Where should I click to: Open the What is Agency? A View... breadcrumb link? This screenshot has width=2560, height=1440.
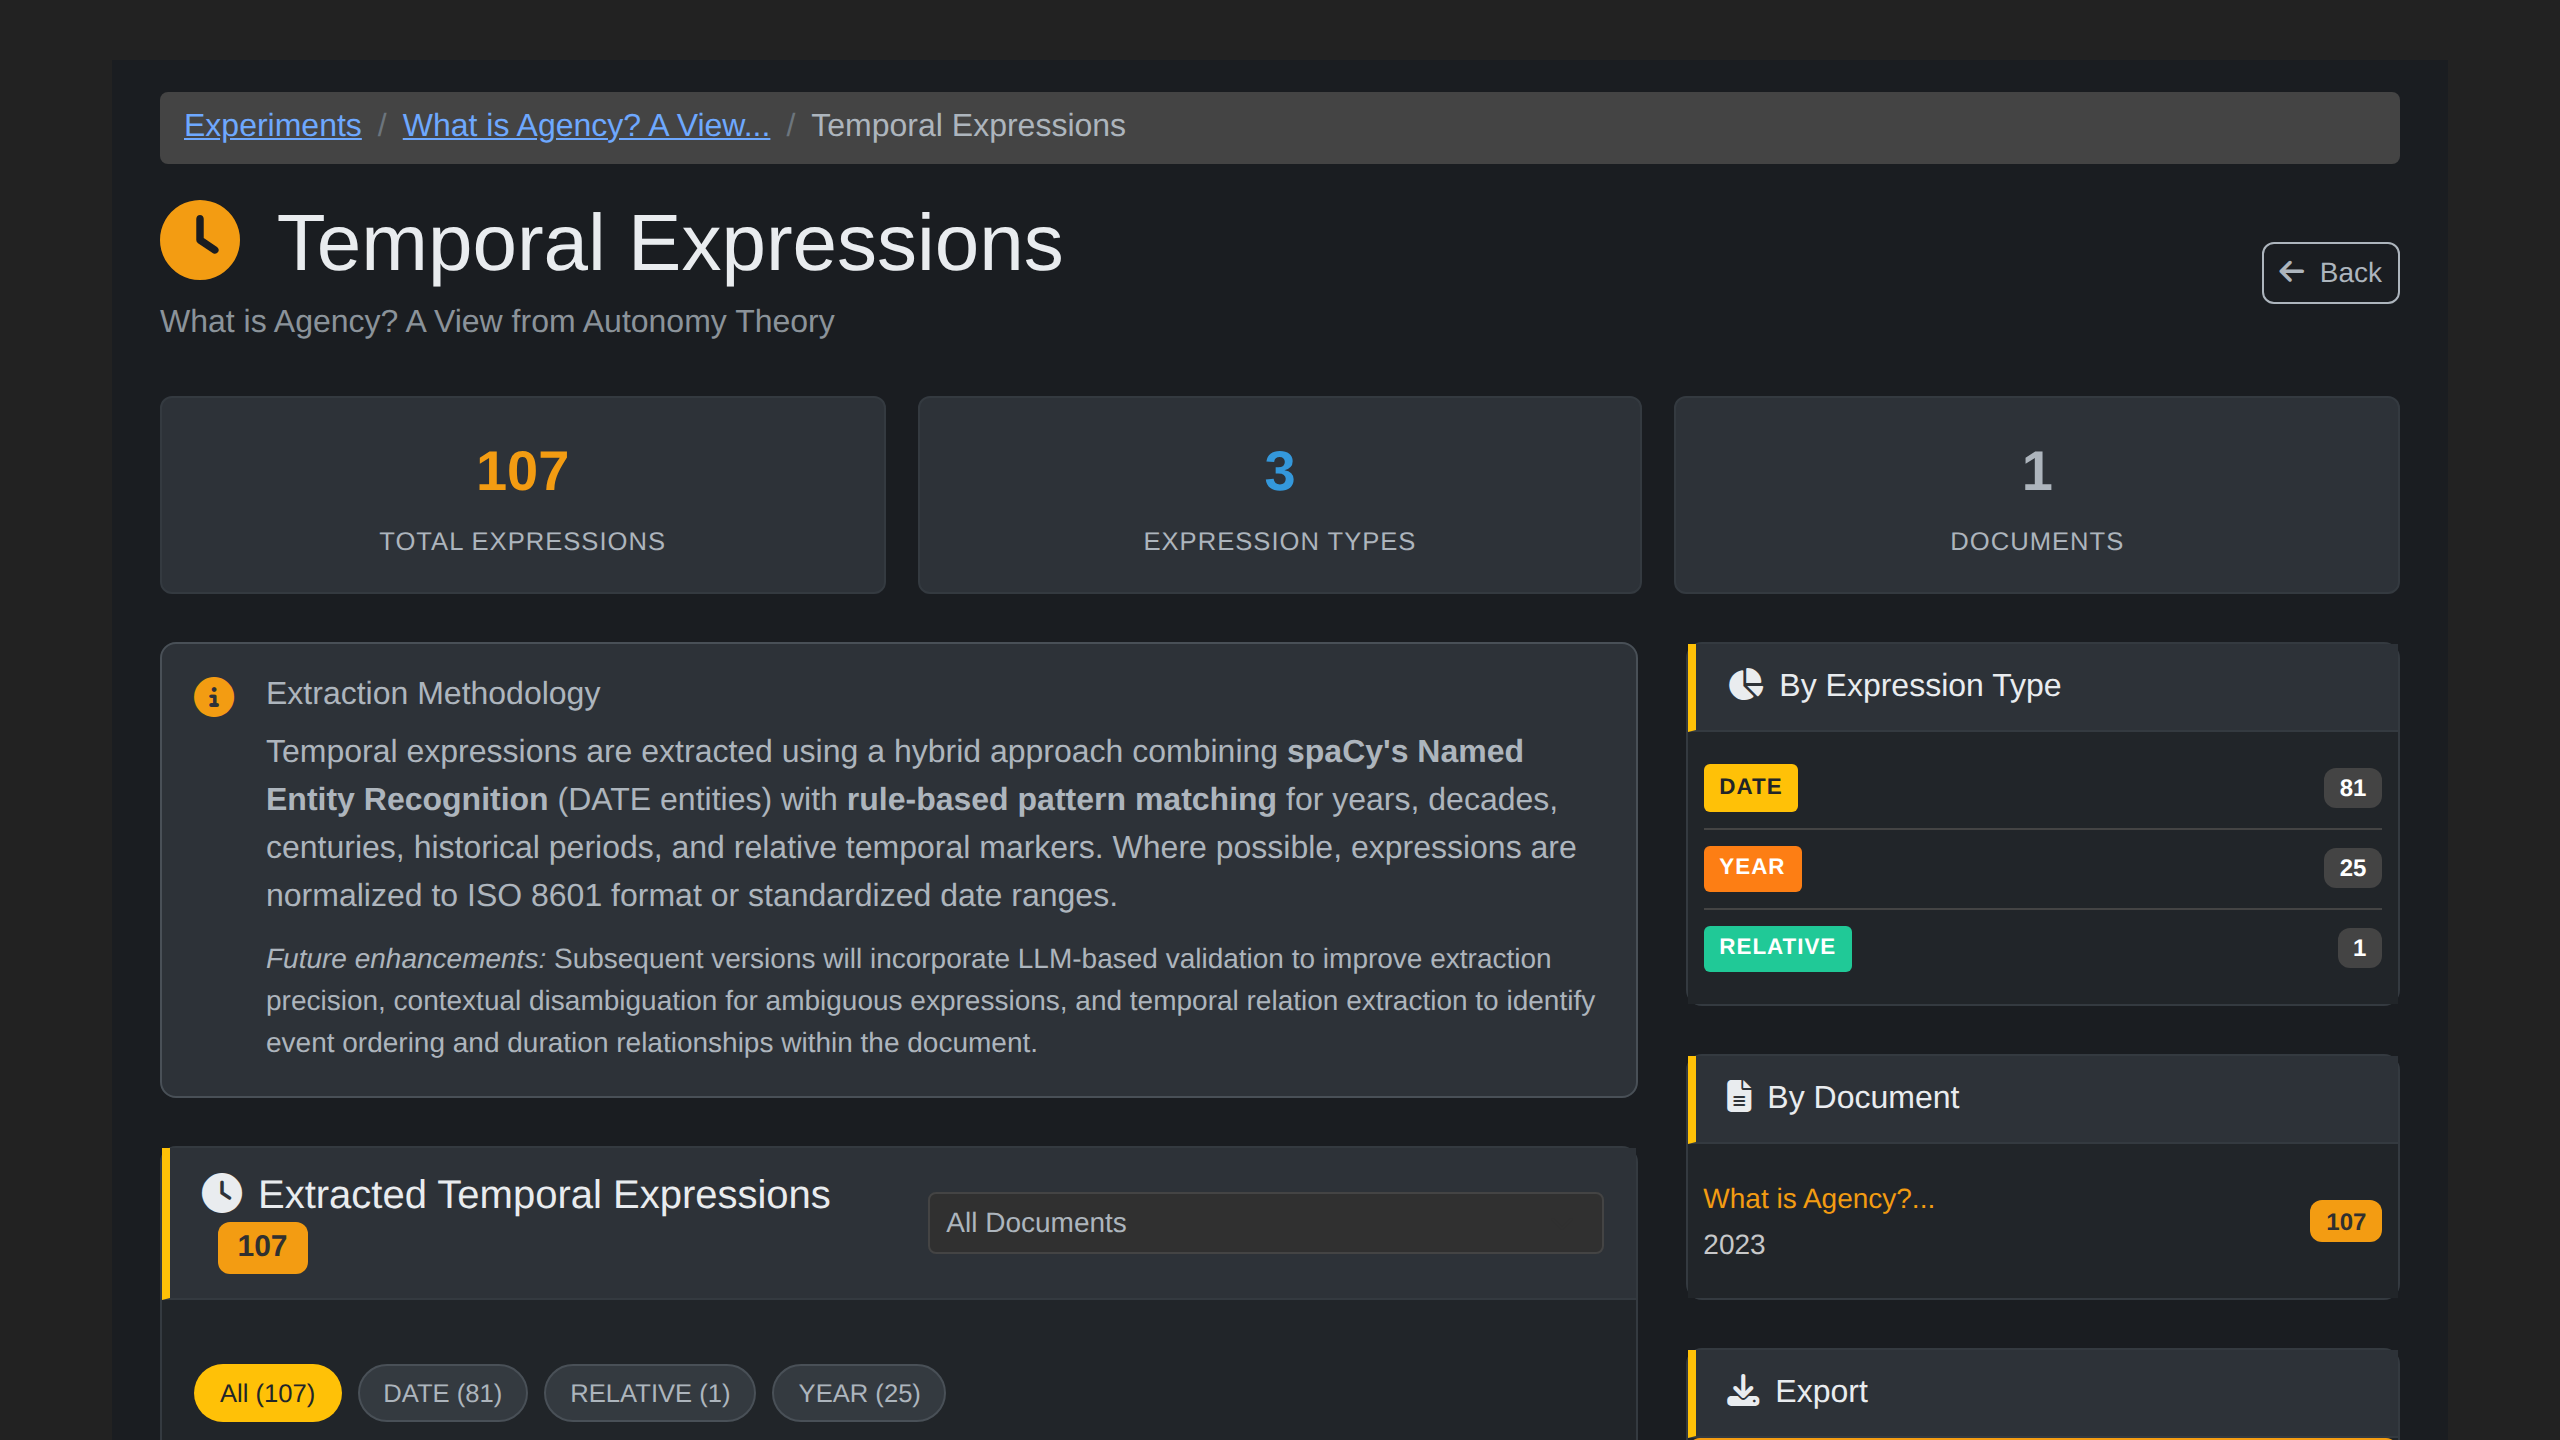coord(586,125)
